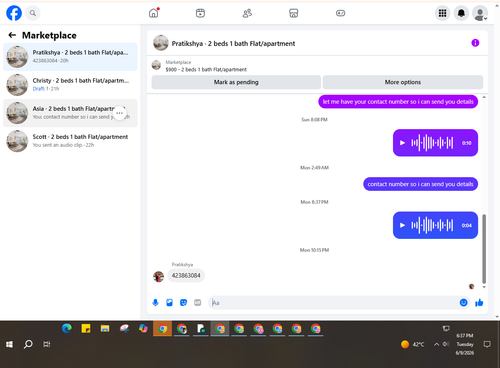Open Pratikshya chat header title

click(233, 44)
